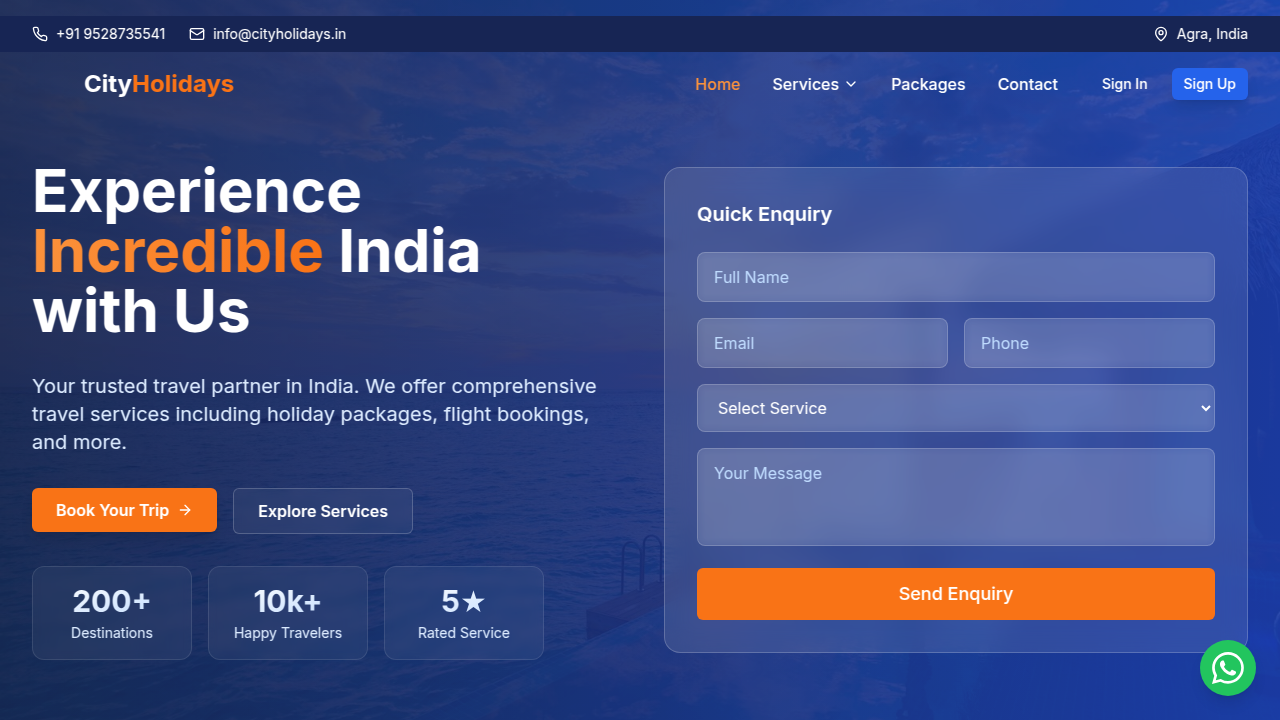Click the info@cityholidays.in email address

pos(279,34)
